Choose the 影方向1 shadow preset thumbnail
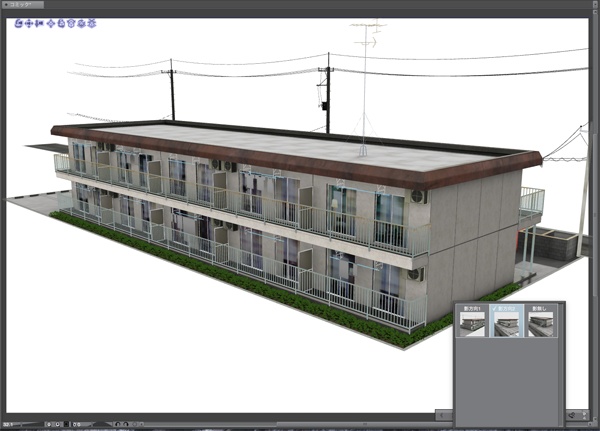Screen dimensions: 600x431 tap(472, 321)
